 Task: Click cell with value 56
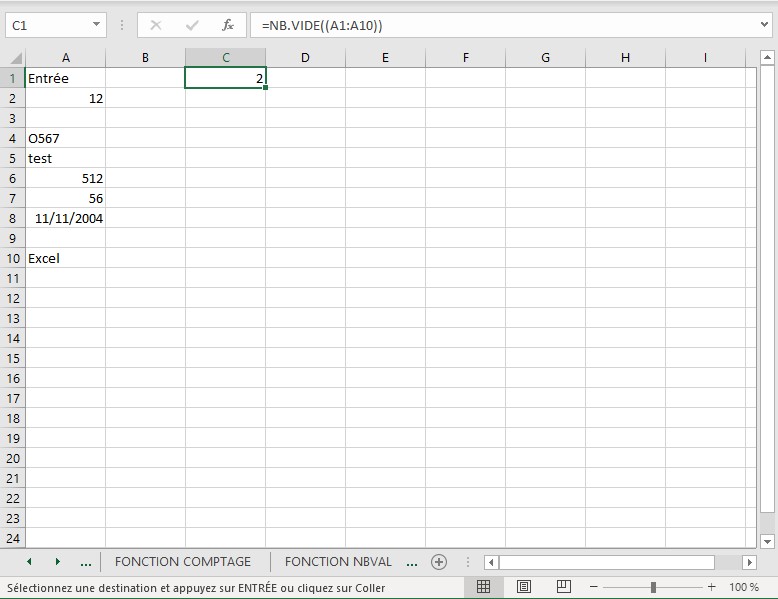[x=65, y=199]
